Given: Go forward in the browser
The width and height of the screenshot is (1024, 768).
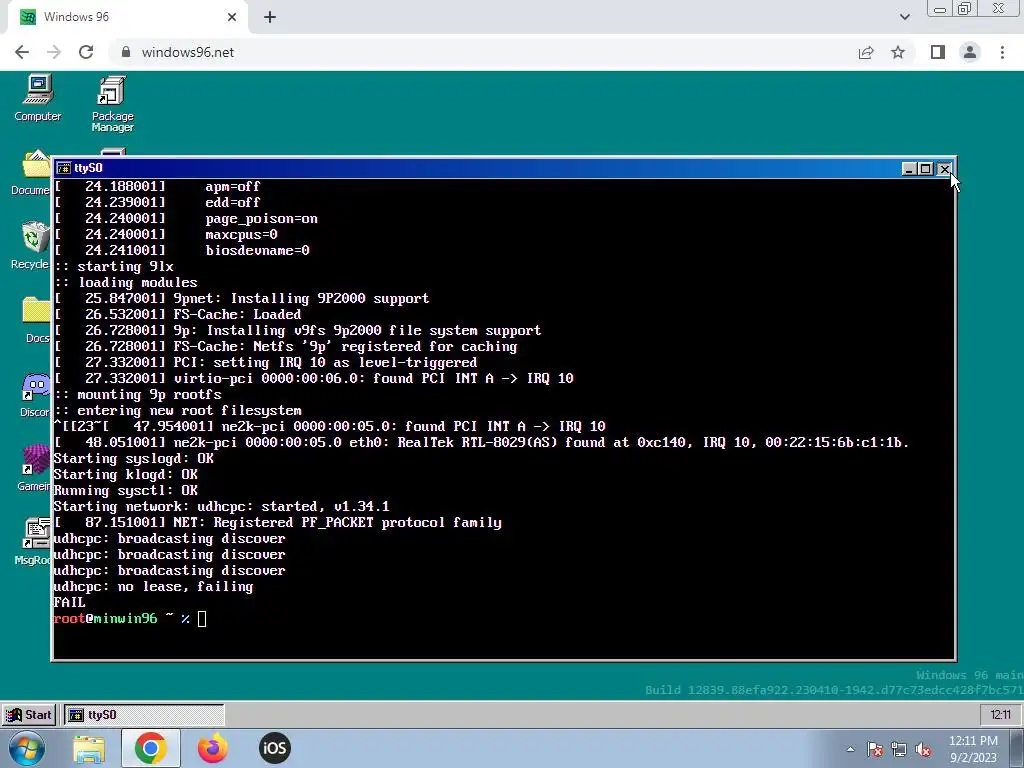Looking at the screenshot, I should click(x=54, y=52).
